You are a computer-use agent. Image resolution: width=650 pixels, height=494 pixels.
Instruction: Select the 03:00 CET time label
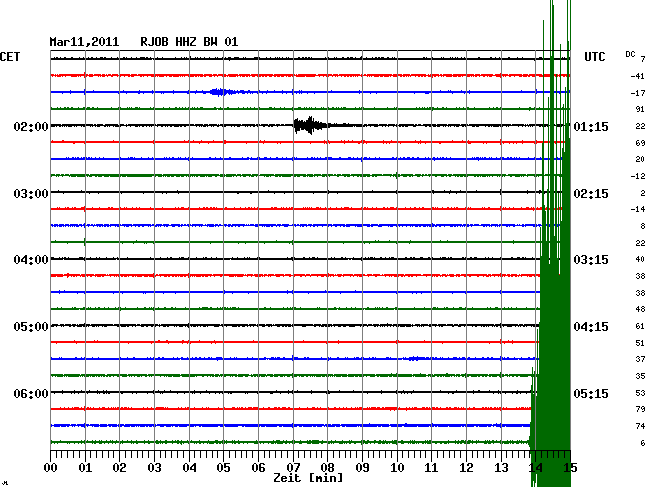[x=31, y=194]
